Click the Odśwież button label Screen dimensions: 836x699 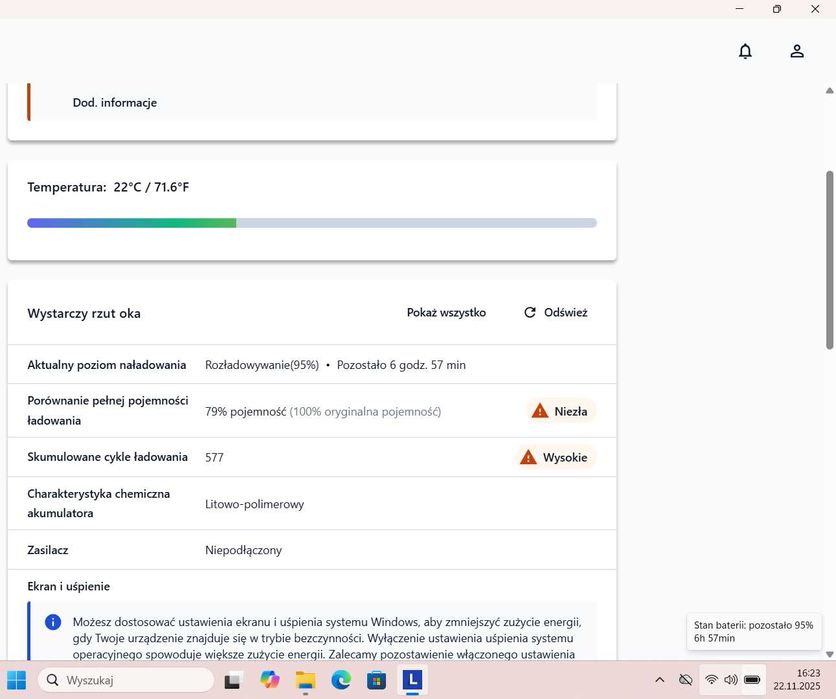pos(566,312)
